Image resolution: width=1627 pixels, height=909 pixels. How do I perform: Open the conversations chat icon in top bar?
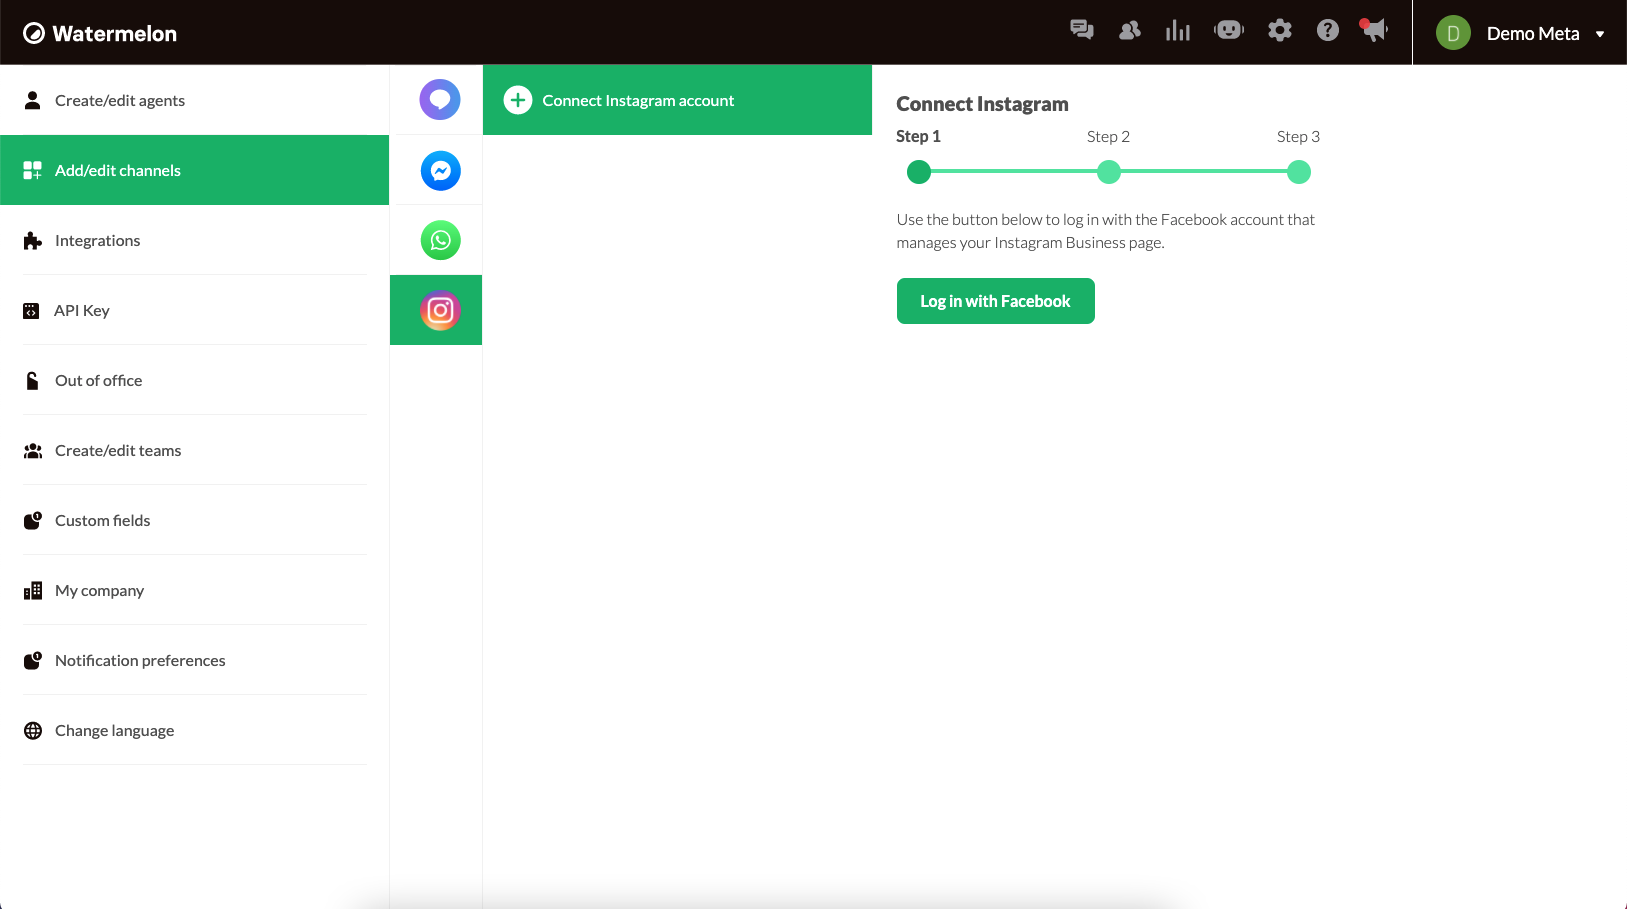(x=1081, y=30)
